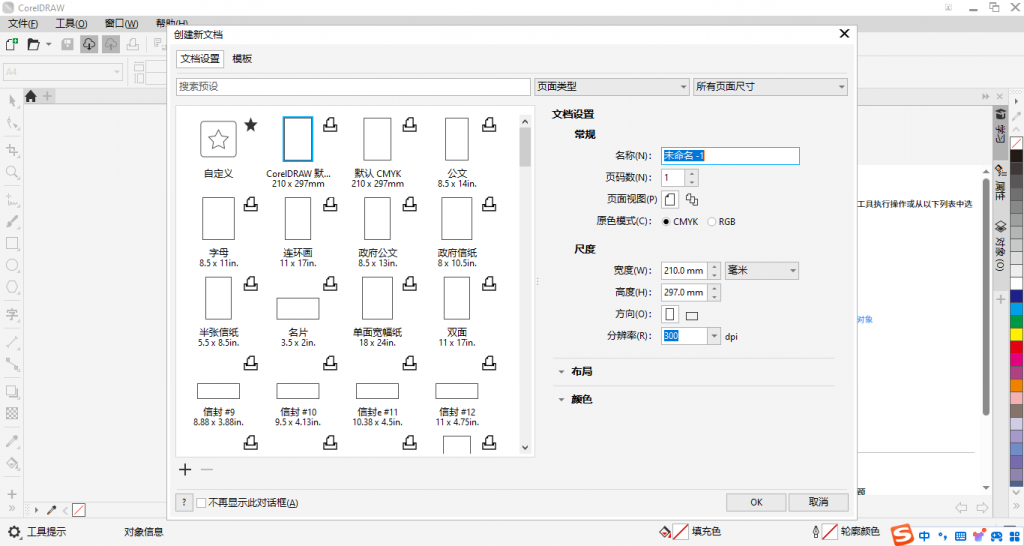1024x546 pixels.
Task: Open the 窗口(W) menu
Action: [121, 24]
